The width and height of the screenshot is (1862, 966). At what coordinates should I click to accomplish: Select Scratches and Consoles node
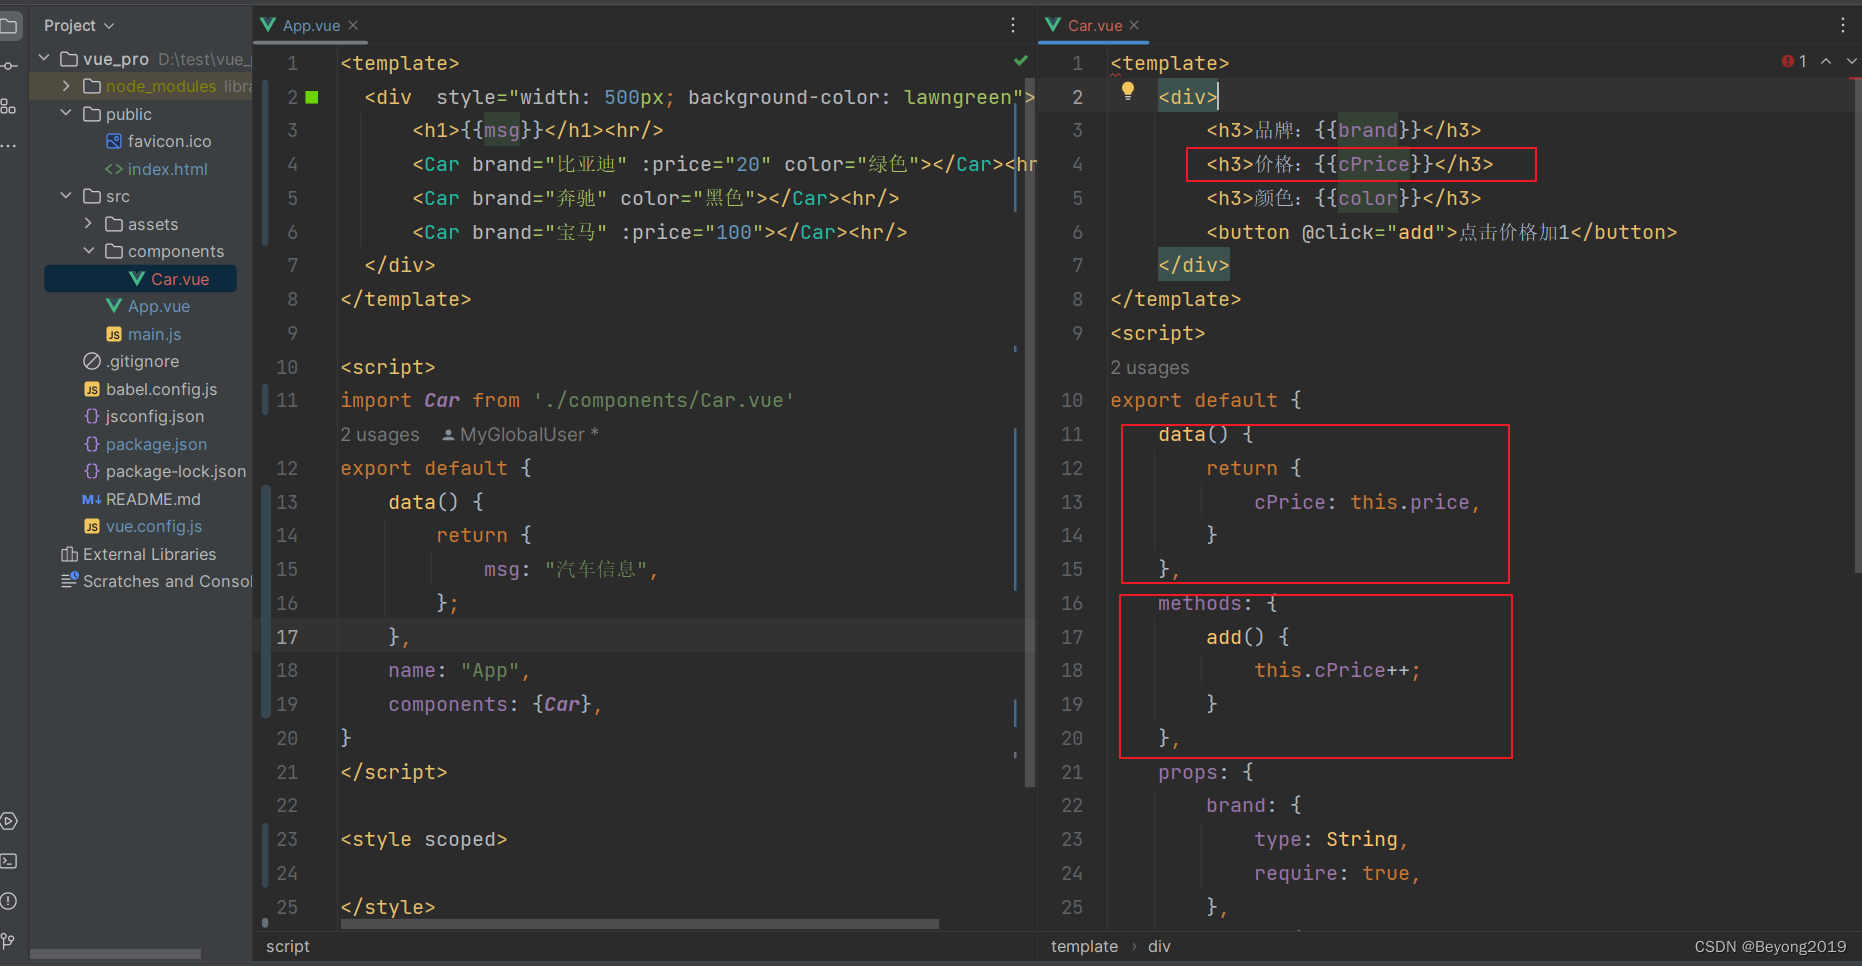point(157,581)
